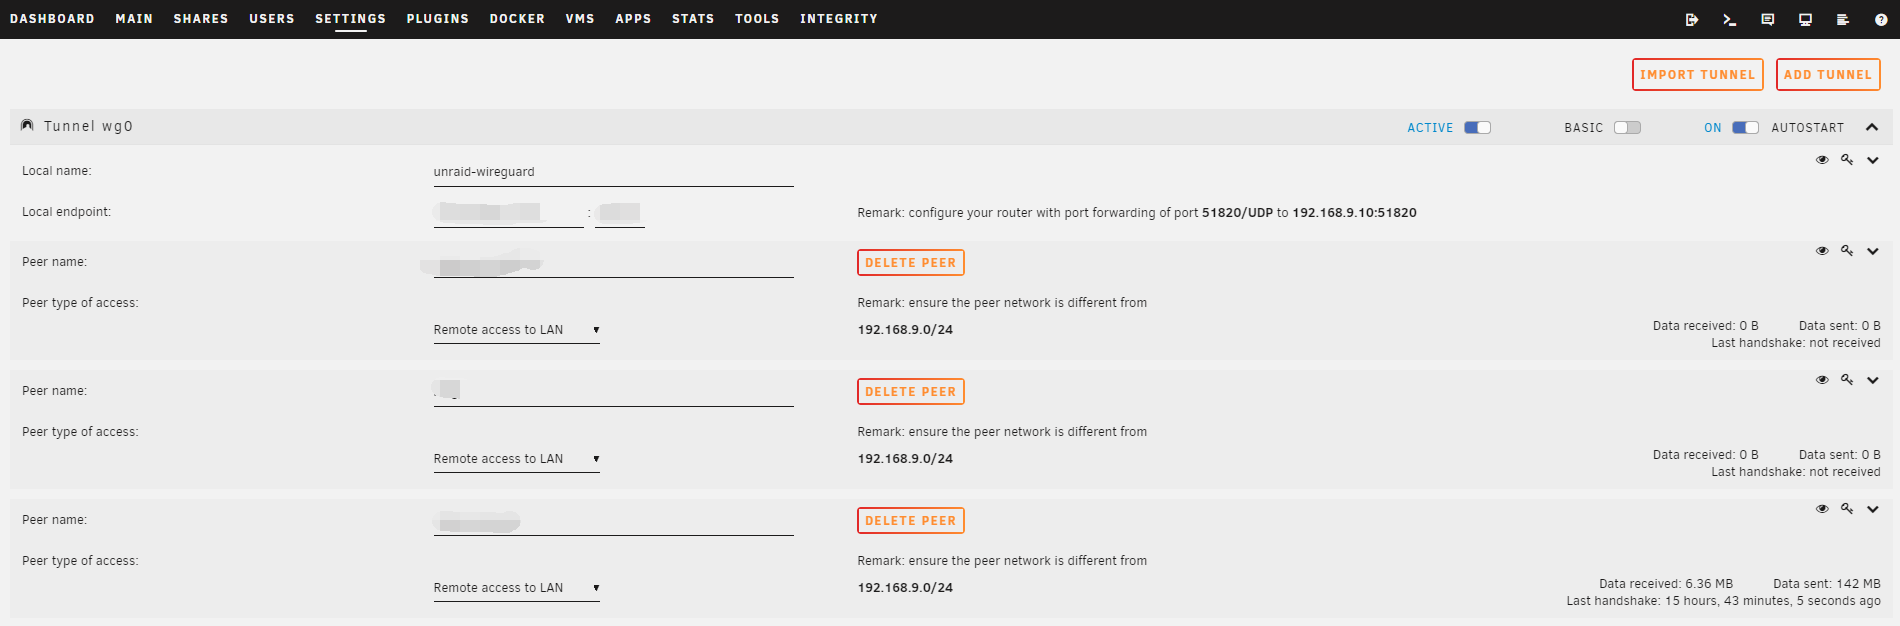
Task: Open the web terminal icon
Action: pyautogui.click(x=1730, y=19)
